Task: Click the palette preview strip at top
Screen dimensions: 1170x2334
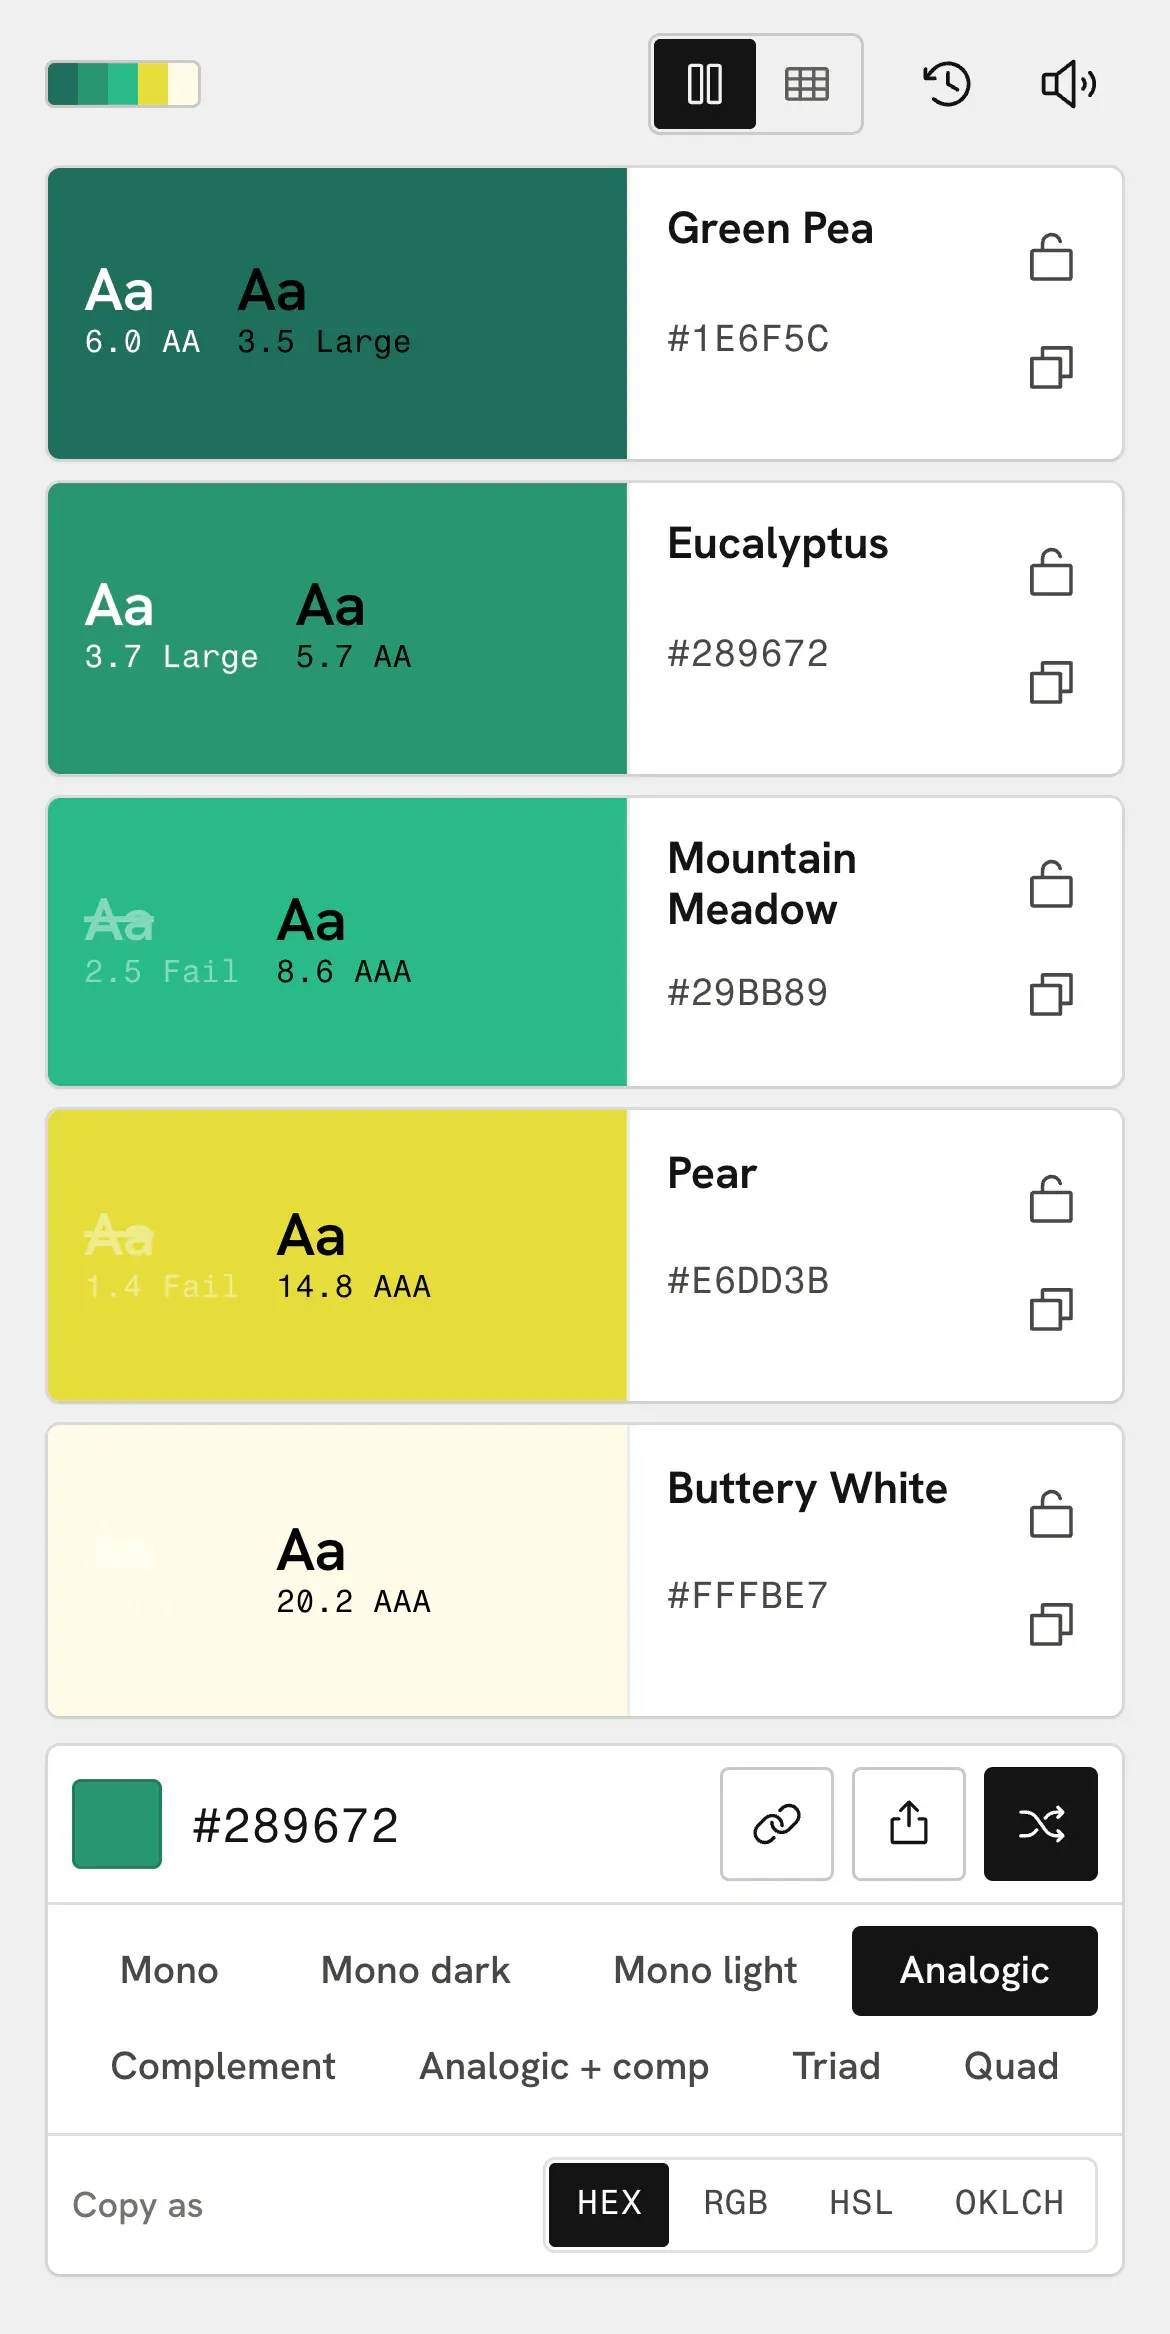Action: [x=123, y=84]
